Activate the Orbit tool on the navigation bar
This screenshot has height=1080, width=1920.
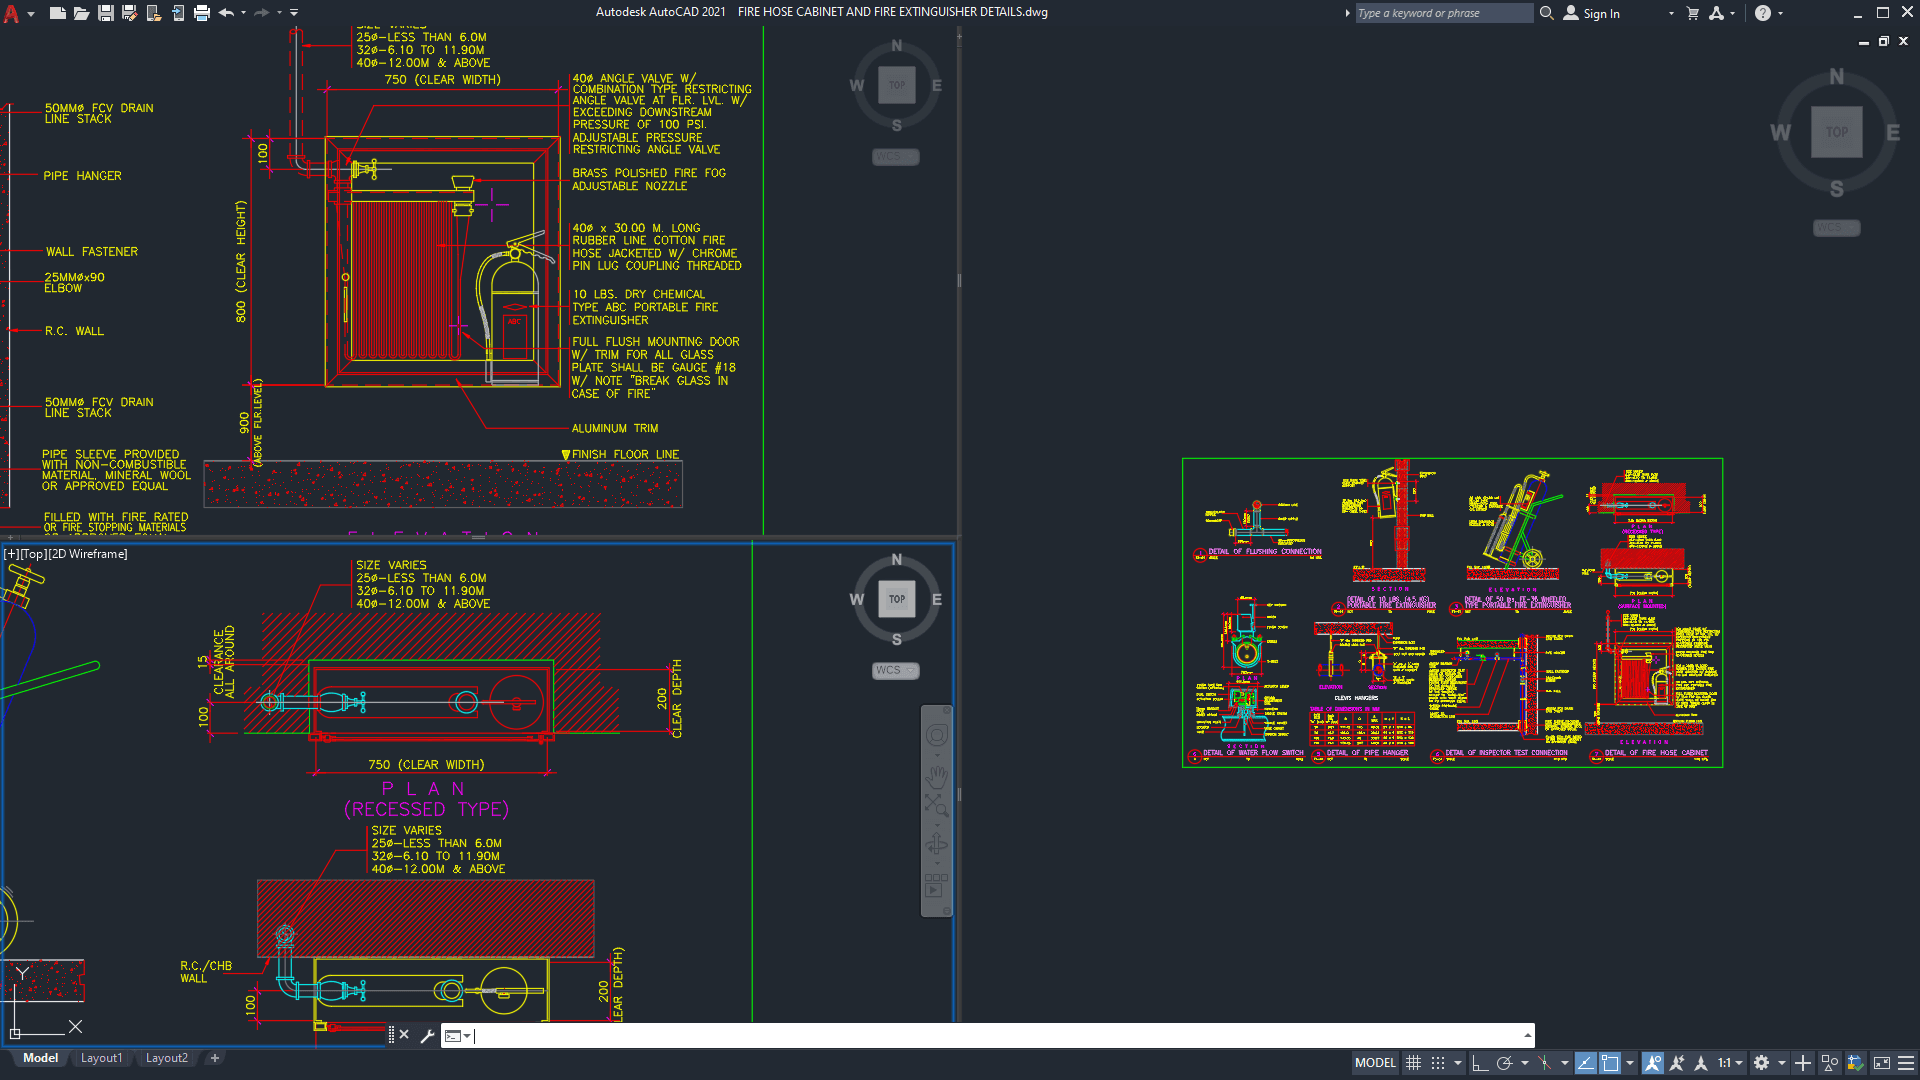(936, 843)
